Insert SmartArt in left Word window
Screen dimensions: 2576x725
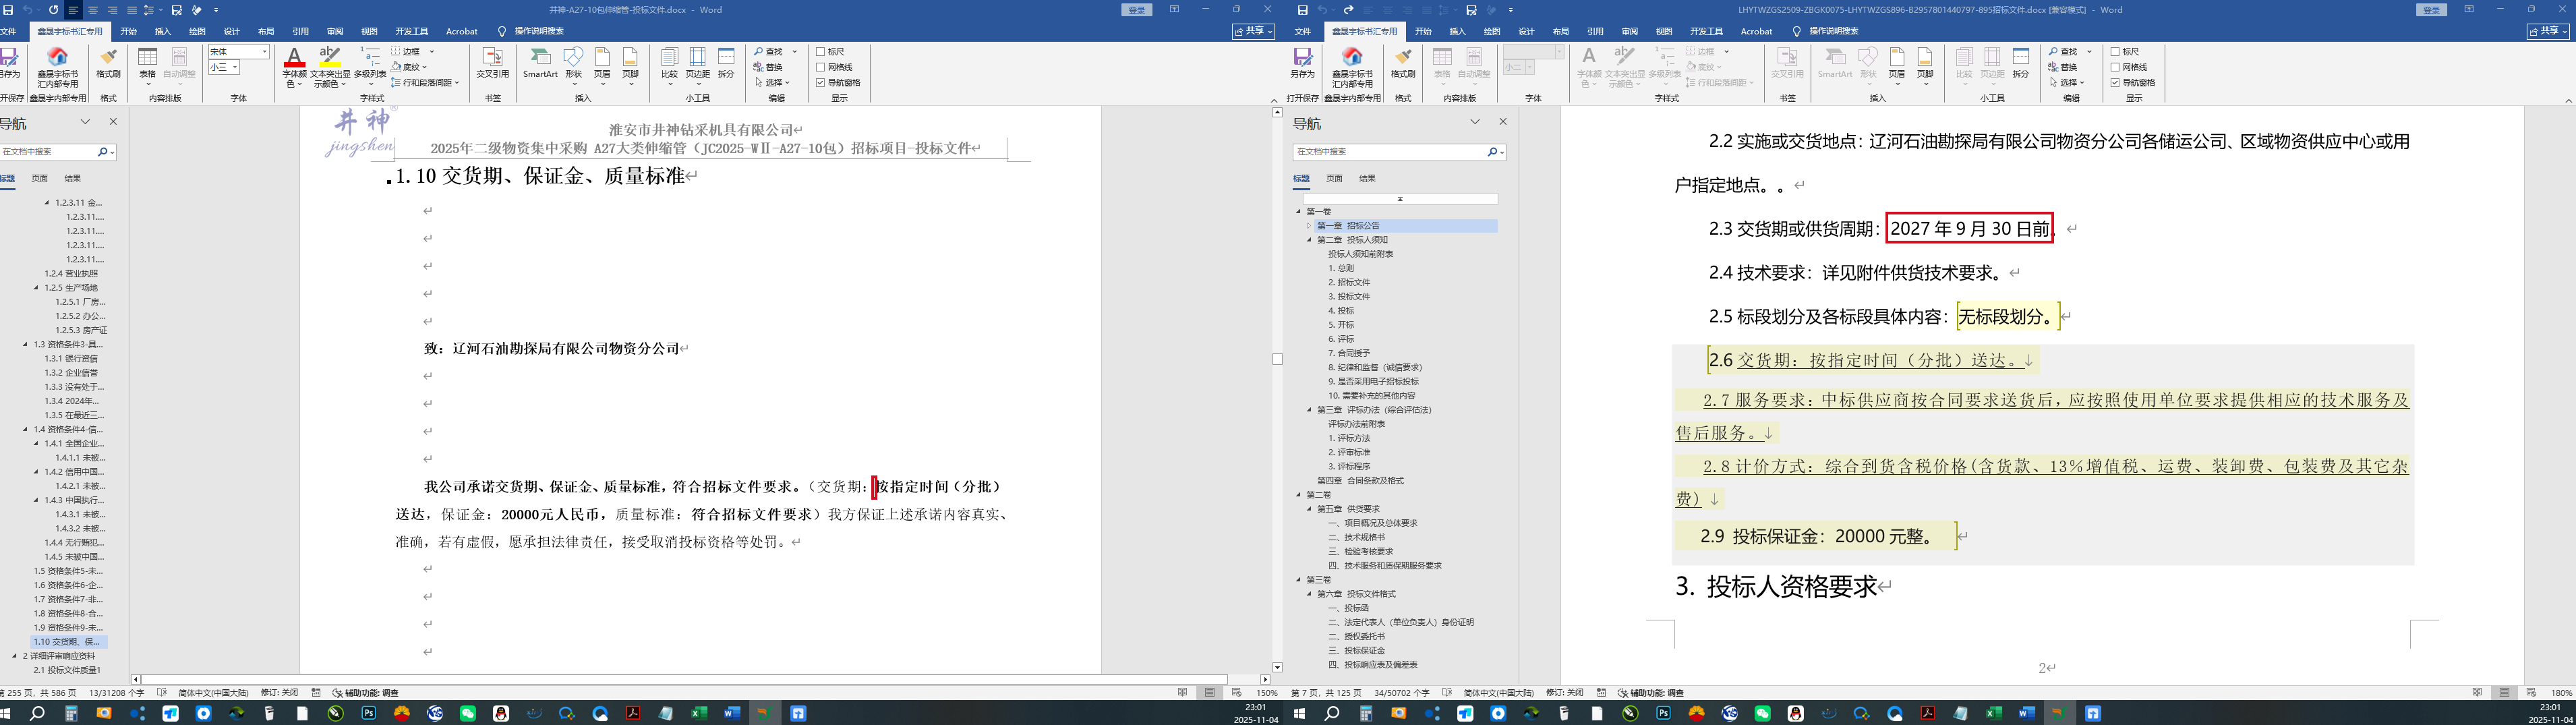coord(540,62)
